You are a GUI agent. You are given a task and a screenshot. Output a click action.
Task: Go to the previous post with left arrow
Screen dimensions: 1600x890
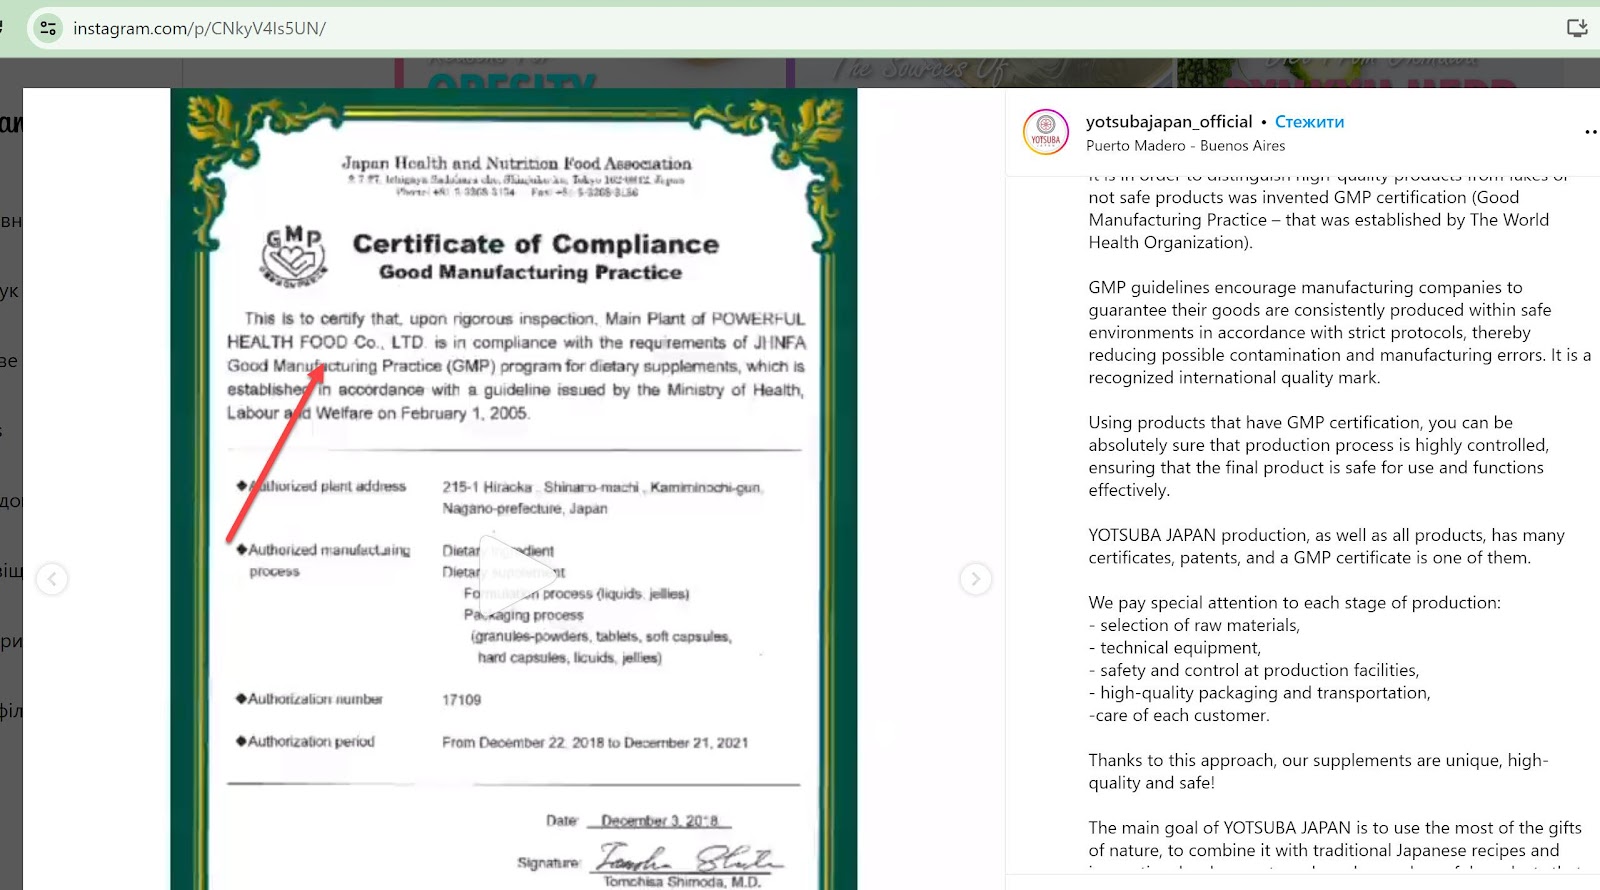pos(52,579)
